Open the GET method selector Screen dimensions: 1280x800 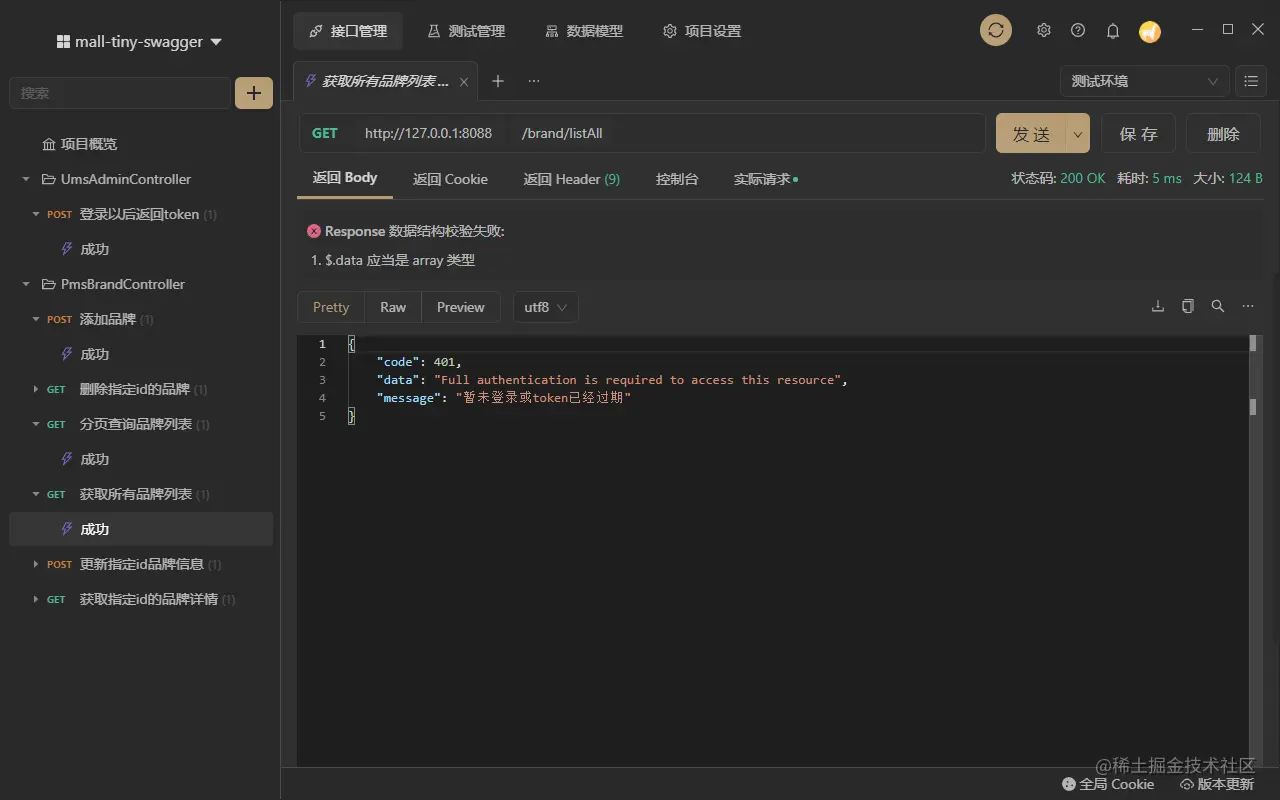pyautogui.click(x=325, y=133)
